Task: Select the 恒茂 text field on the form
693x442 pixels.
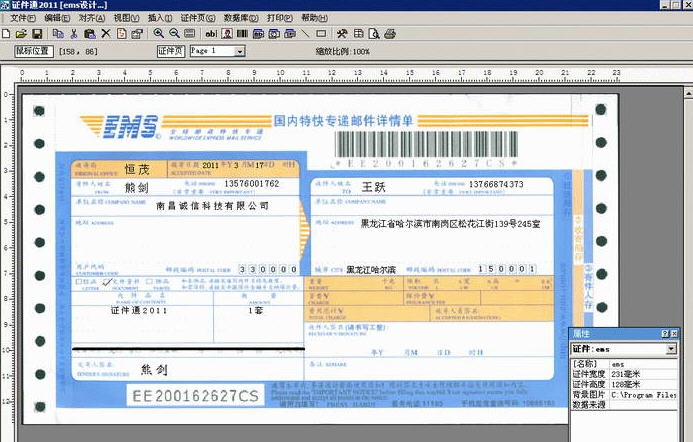Action: pyautogui.click(x=137, y=169)
